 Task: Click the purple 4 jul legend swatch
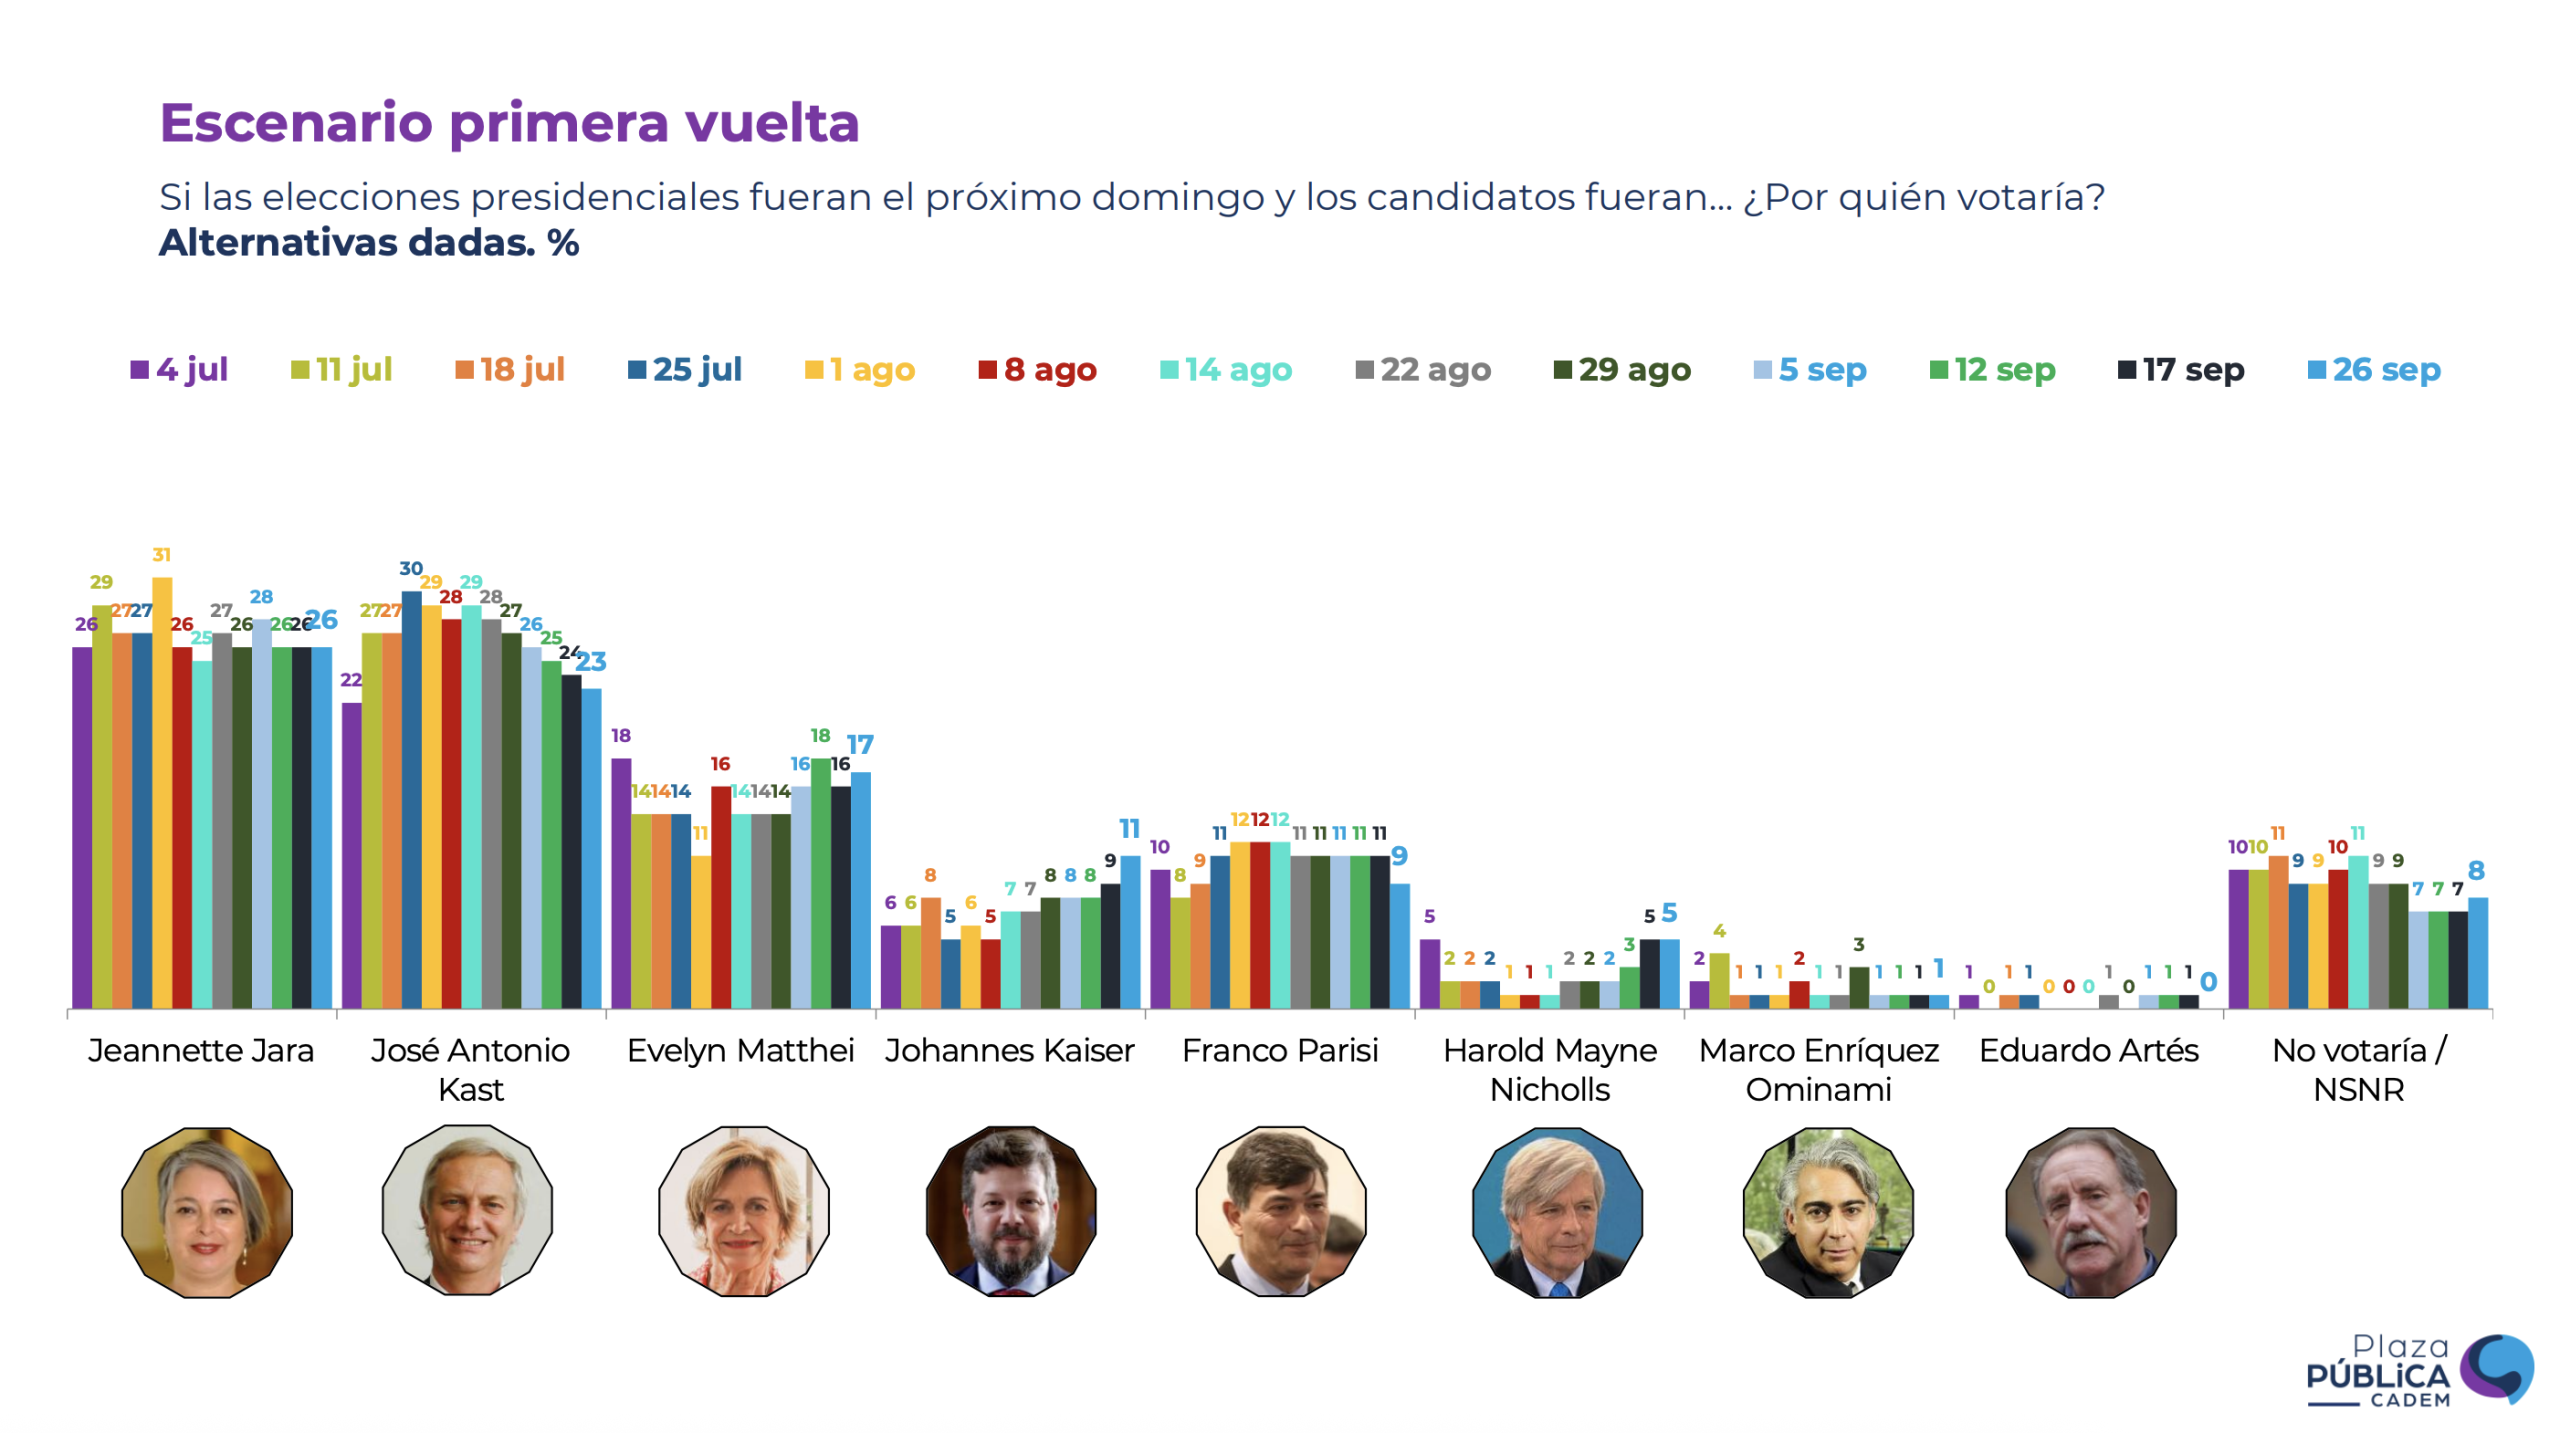(139, 369)
